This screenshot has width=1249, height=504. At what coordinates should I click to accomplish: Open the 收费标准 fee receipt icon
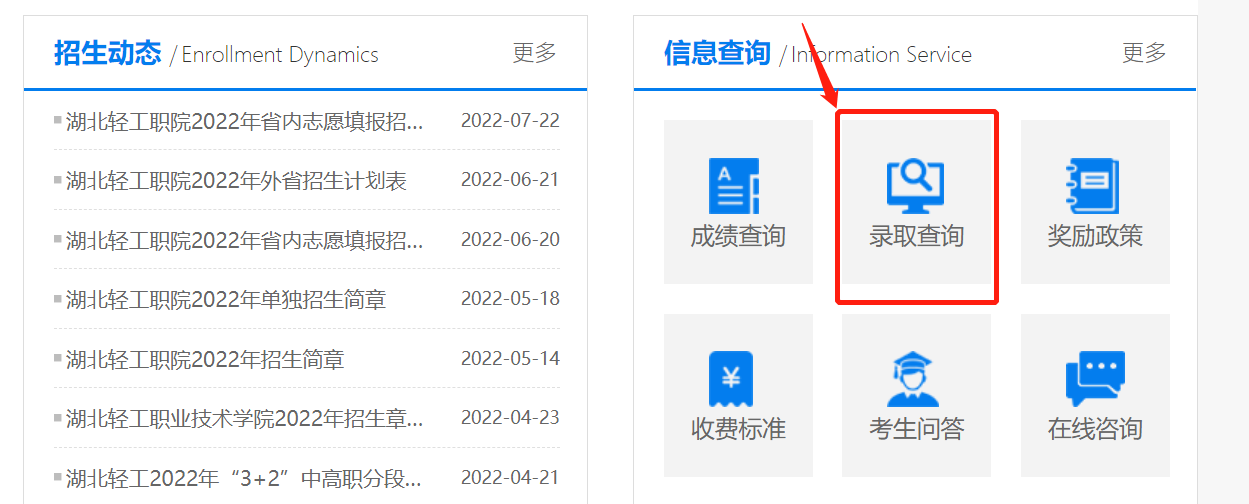731,379
